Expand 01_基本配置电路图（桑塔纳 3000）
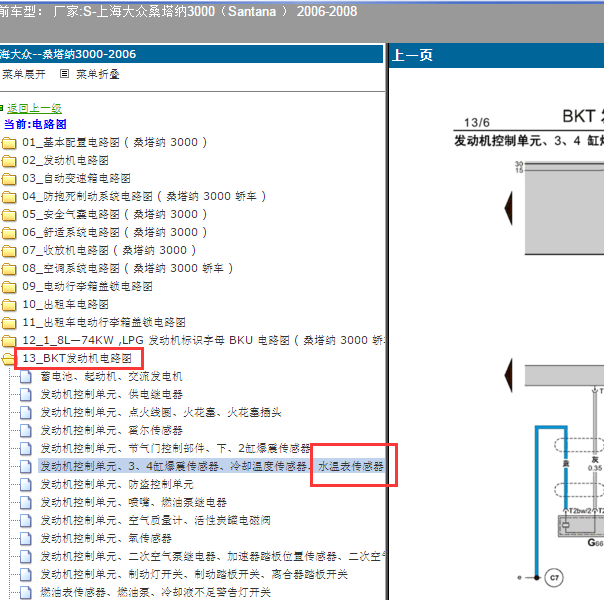Screen dimensions: 604x600 click(114, 142)
